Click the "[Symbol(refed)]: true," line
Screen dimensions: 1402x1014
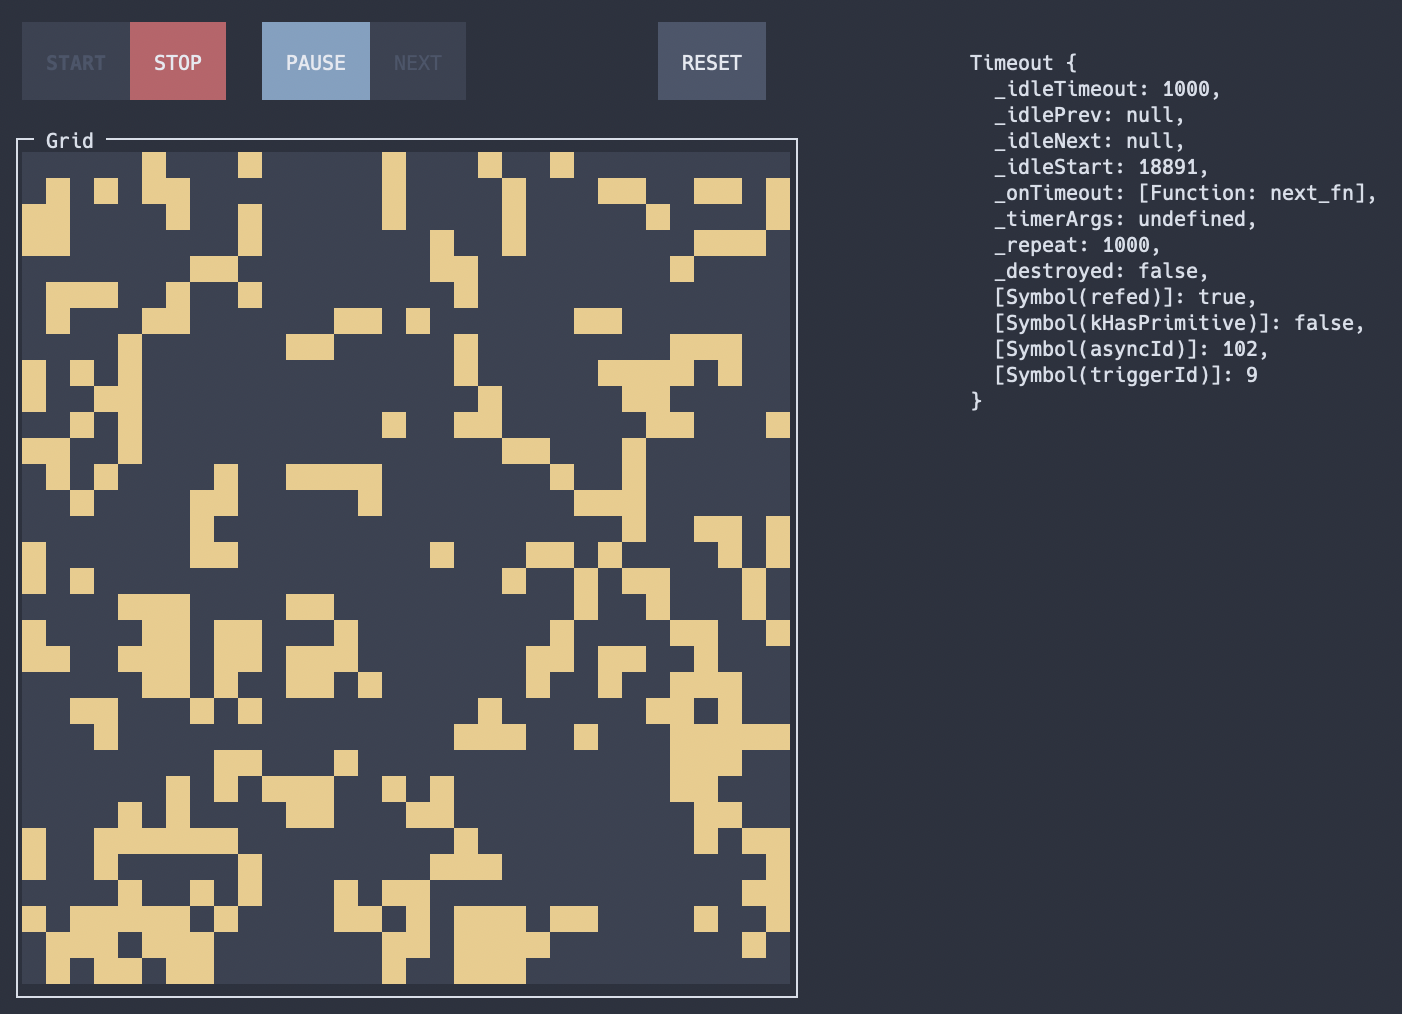tap(1126, 297)
